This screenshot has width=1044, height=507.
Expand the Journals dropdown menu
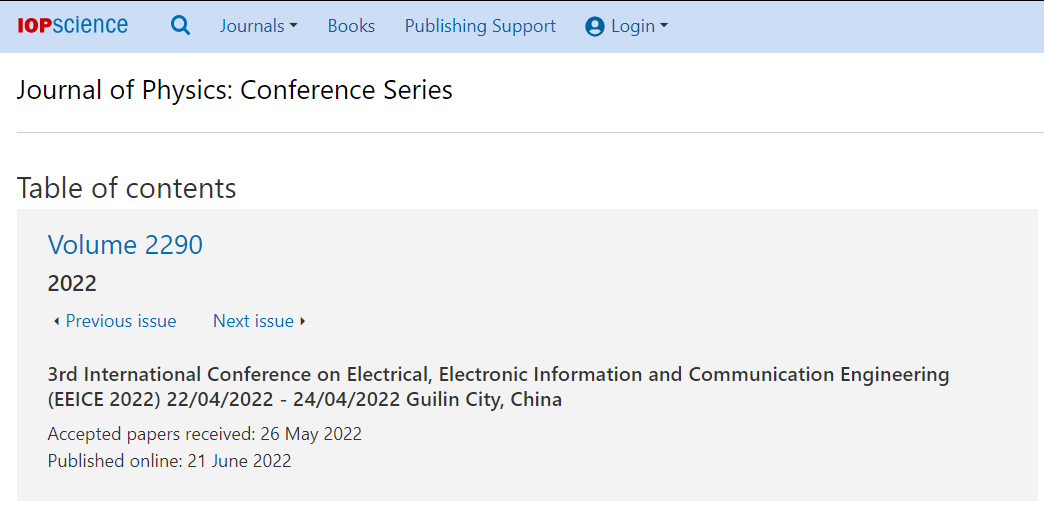pyautogui.click(x=258, y=26)
